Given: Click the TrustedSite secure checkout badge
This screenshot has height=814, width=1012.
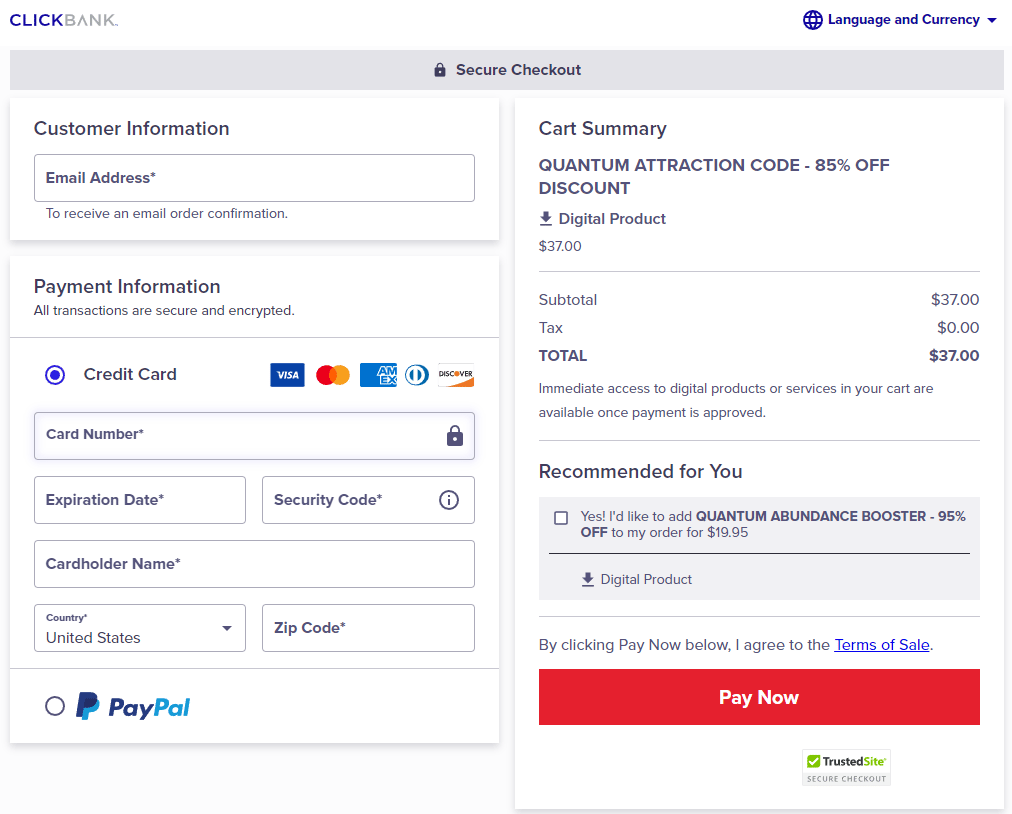Looking at the screenshot, I should tap(846, 767).
